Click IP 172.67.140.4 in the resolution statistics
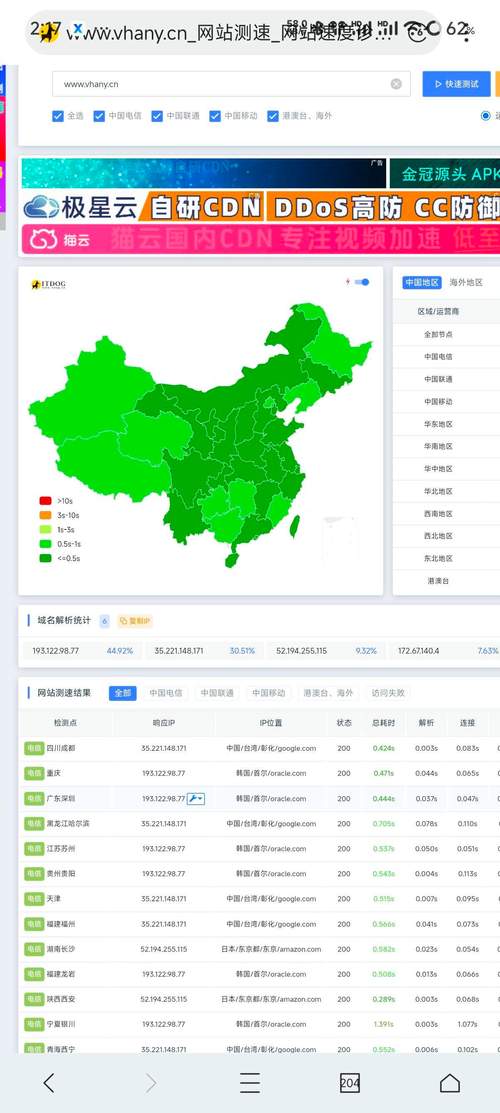Image resolution: width=500 pixels, height=1113 pixels. (418, 650)
